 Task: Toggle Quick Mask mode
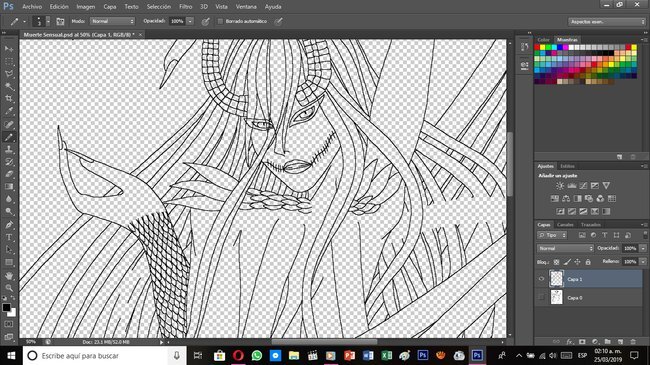[x=9, y=324]
